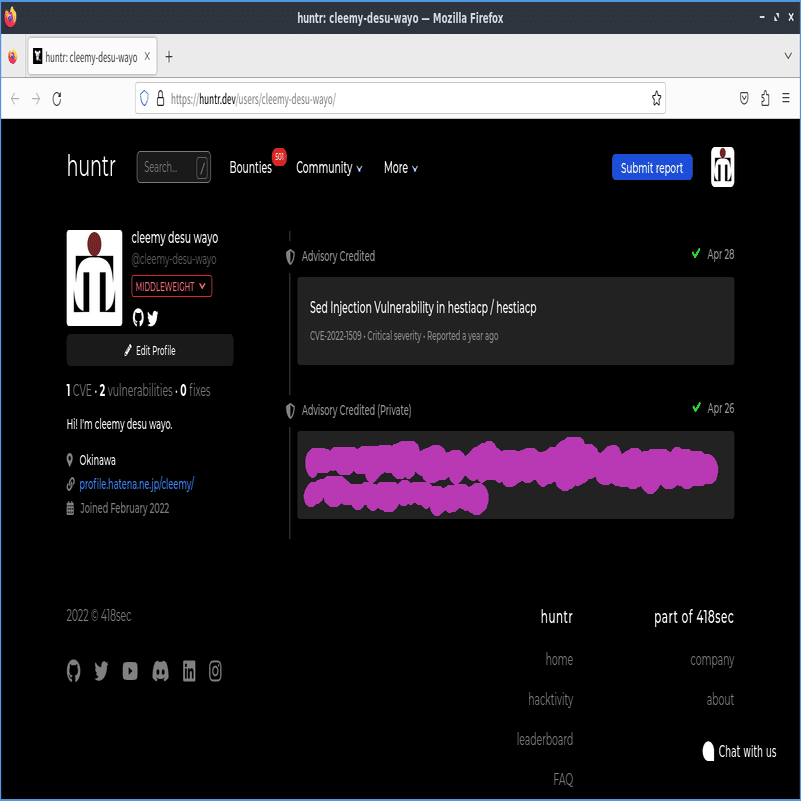
Task: Click the Advisory Credited Apr 28 heading
Action: [x=338, y=256]
